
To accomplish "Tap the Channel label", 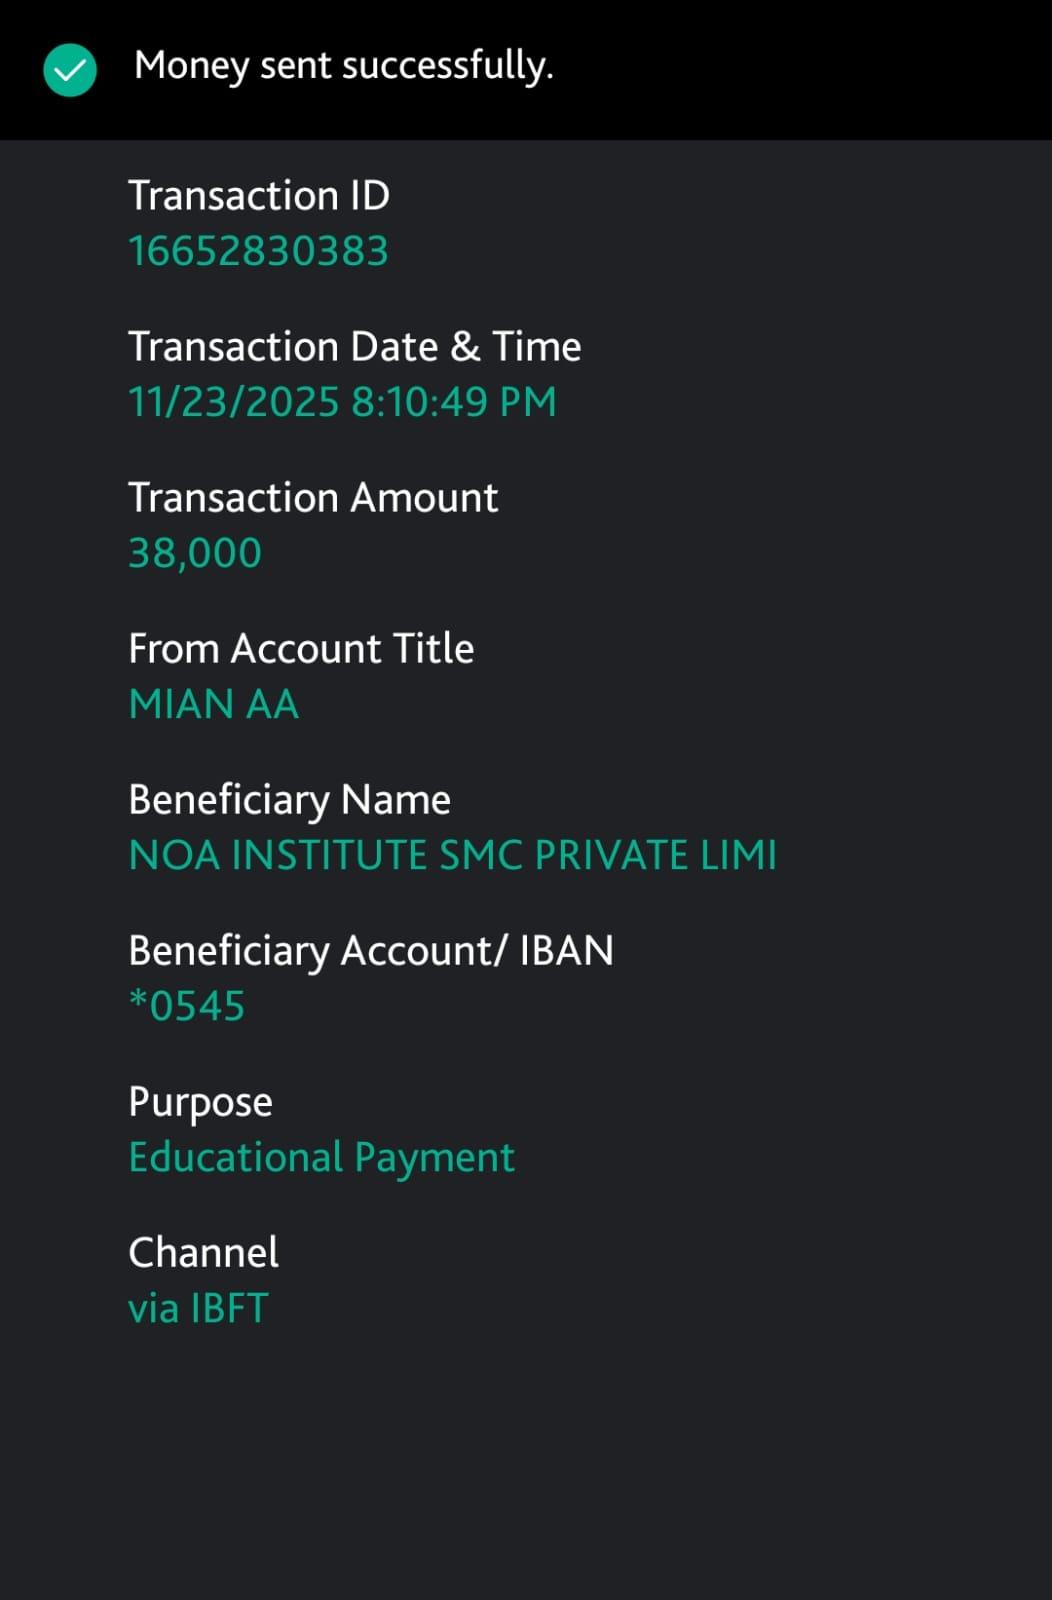I will point(203,1253).
